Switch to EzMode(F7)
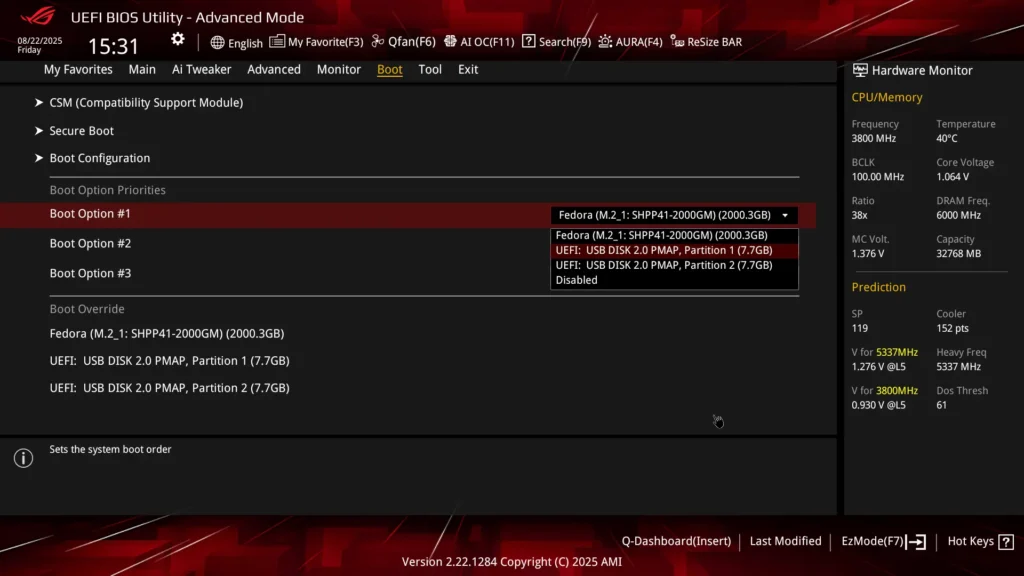The height and width of the screenshot is (576, 1024). pos(872,541)
